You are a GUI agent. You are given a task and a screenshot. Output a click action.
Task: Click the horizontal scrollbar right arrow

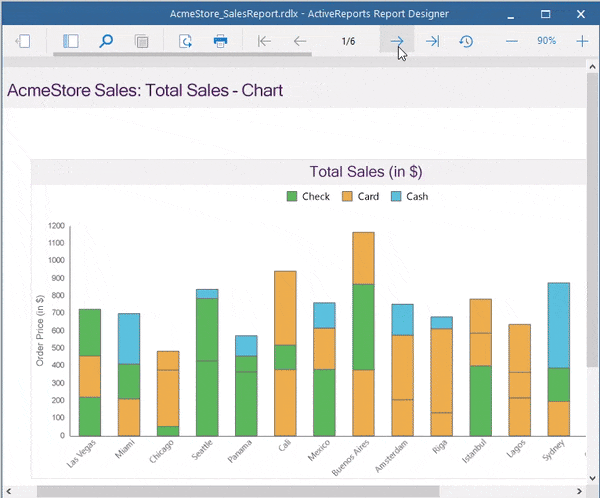[x=579, y=491]
